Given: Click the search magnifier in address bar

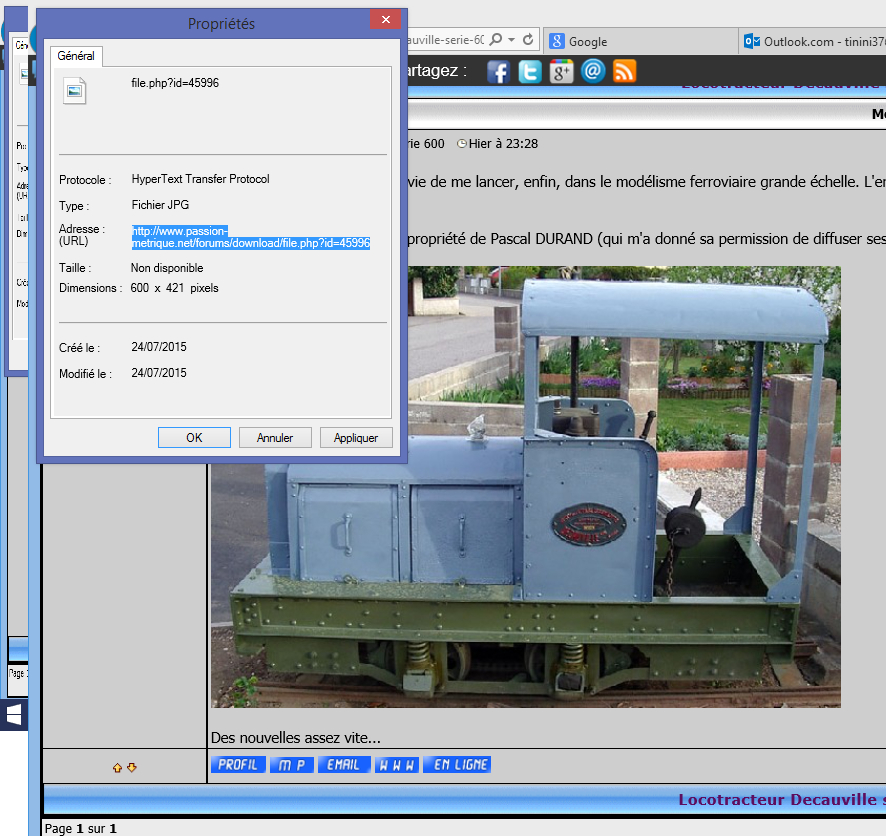Looking at the screenshot, I should tap(496, 40).
